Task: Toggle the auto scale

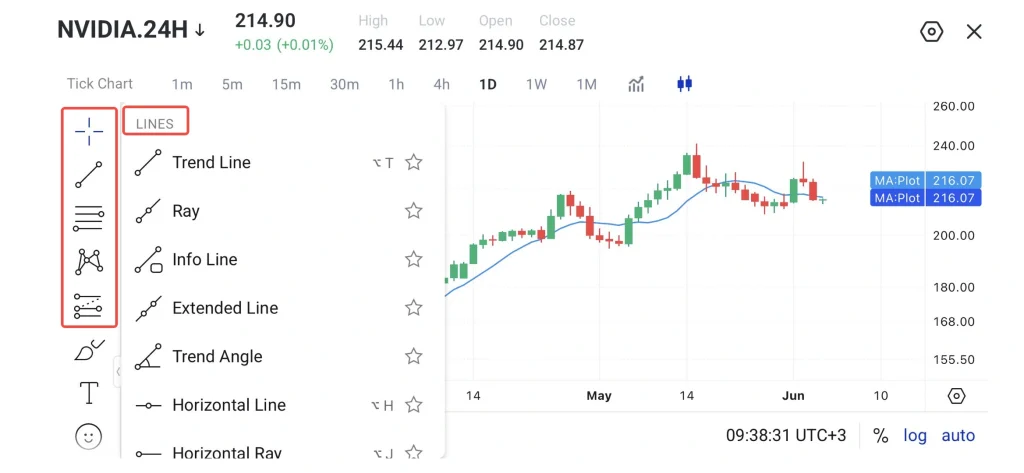Action: pyautogui.click(x=958, y=436)
